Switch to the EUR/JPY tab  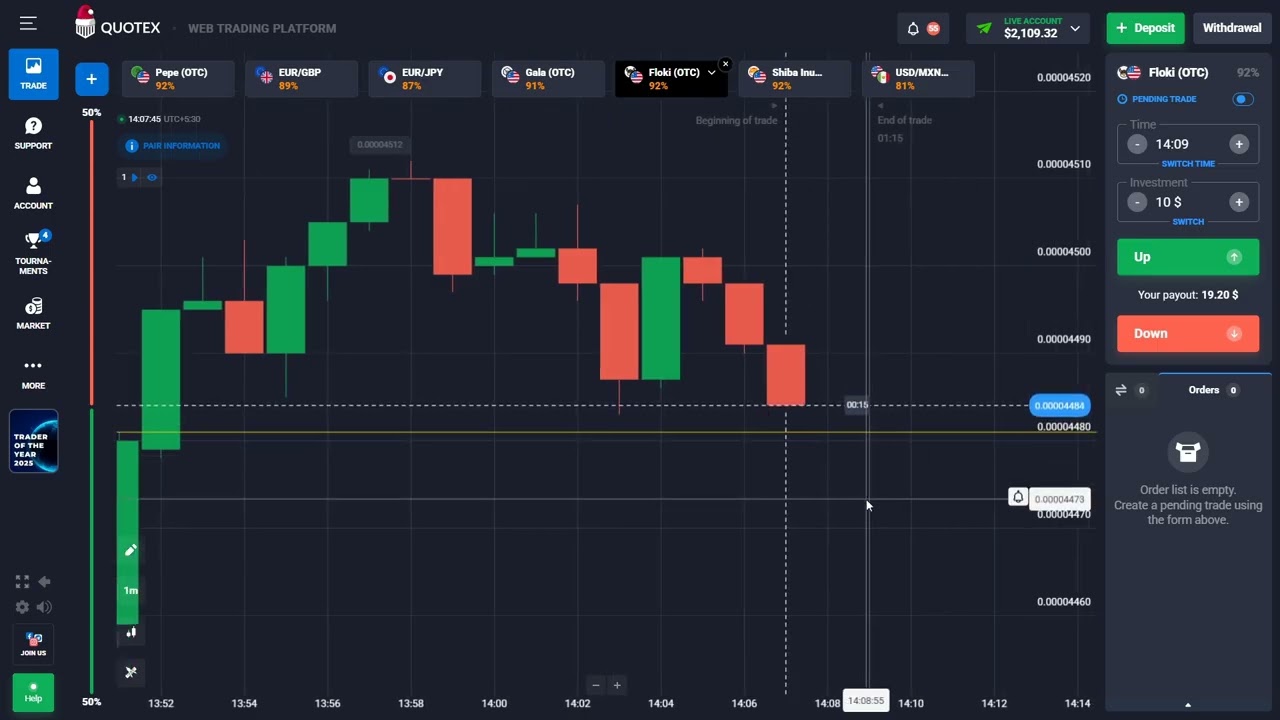coord(425,78)
